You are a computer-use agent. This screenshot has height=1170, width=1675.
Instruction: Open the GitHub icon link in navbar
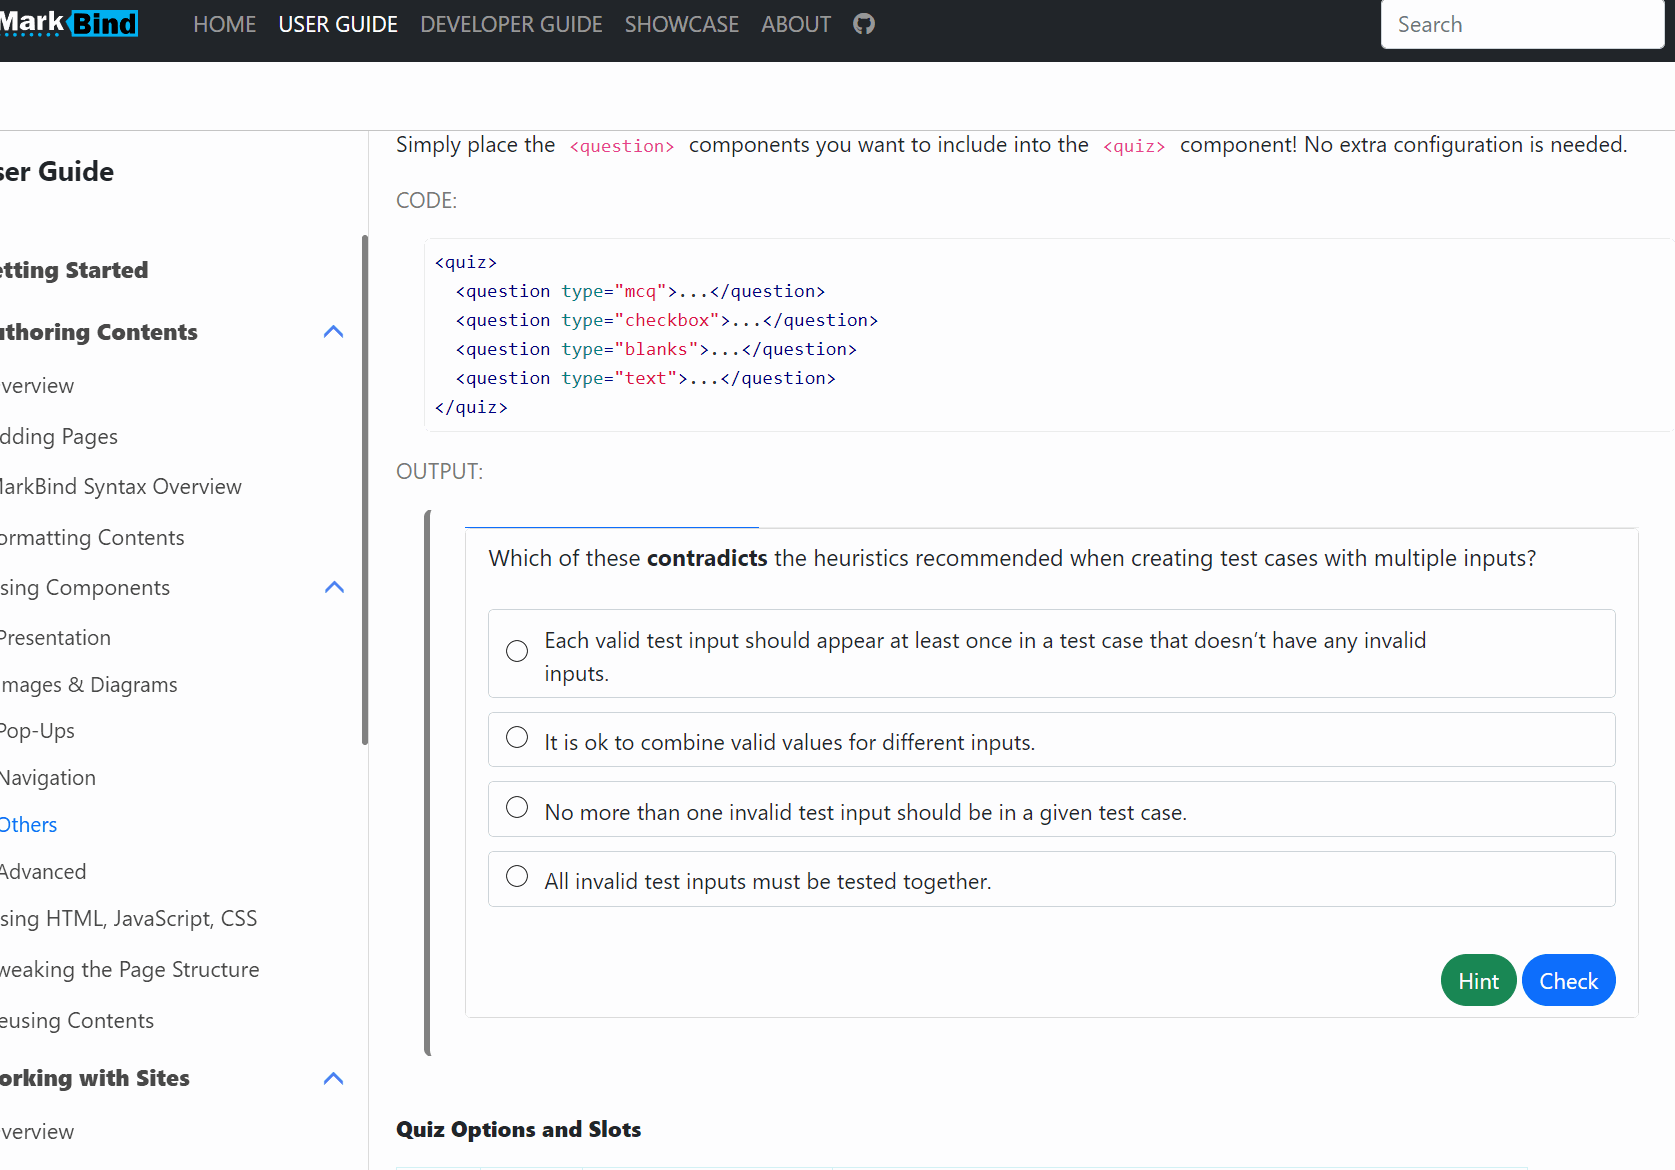(x=864, y=24)
